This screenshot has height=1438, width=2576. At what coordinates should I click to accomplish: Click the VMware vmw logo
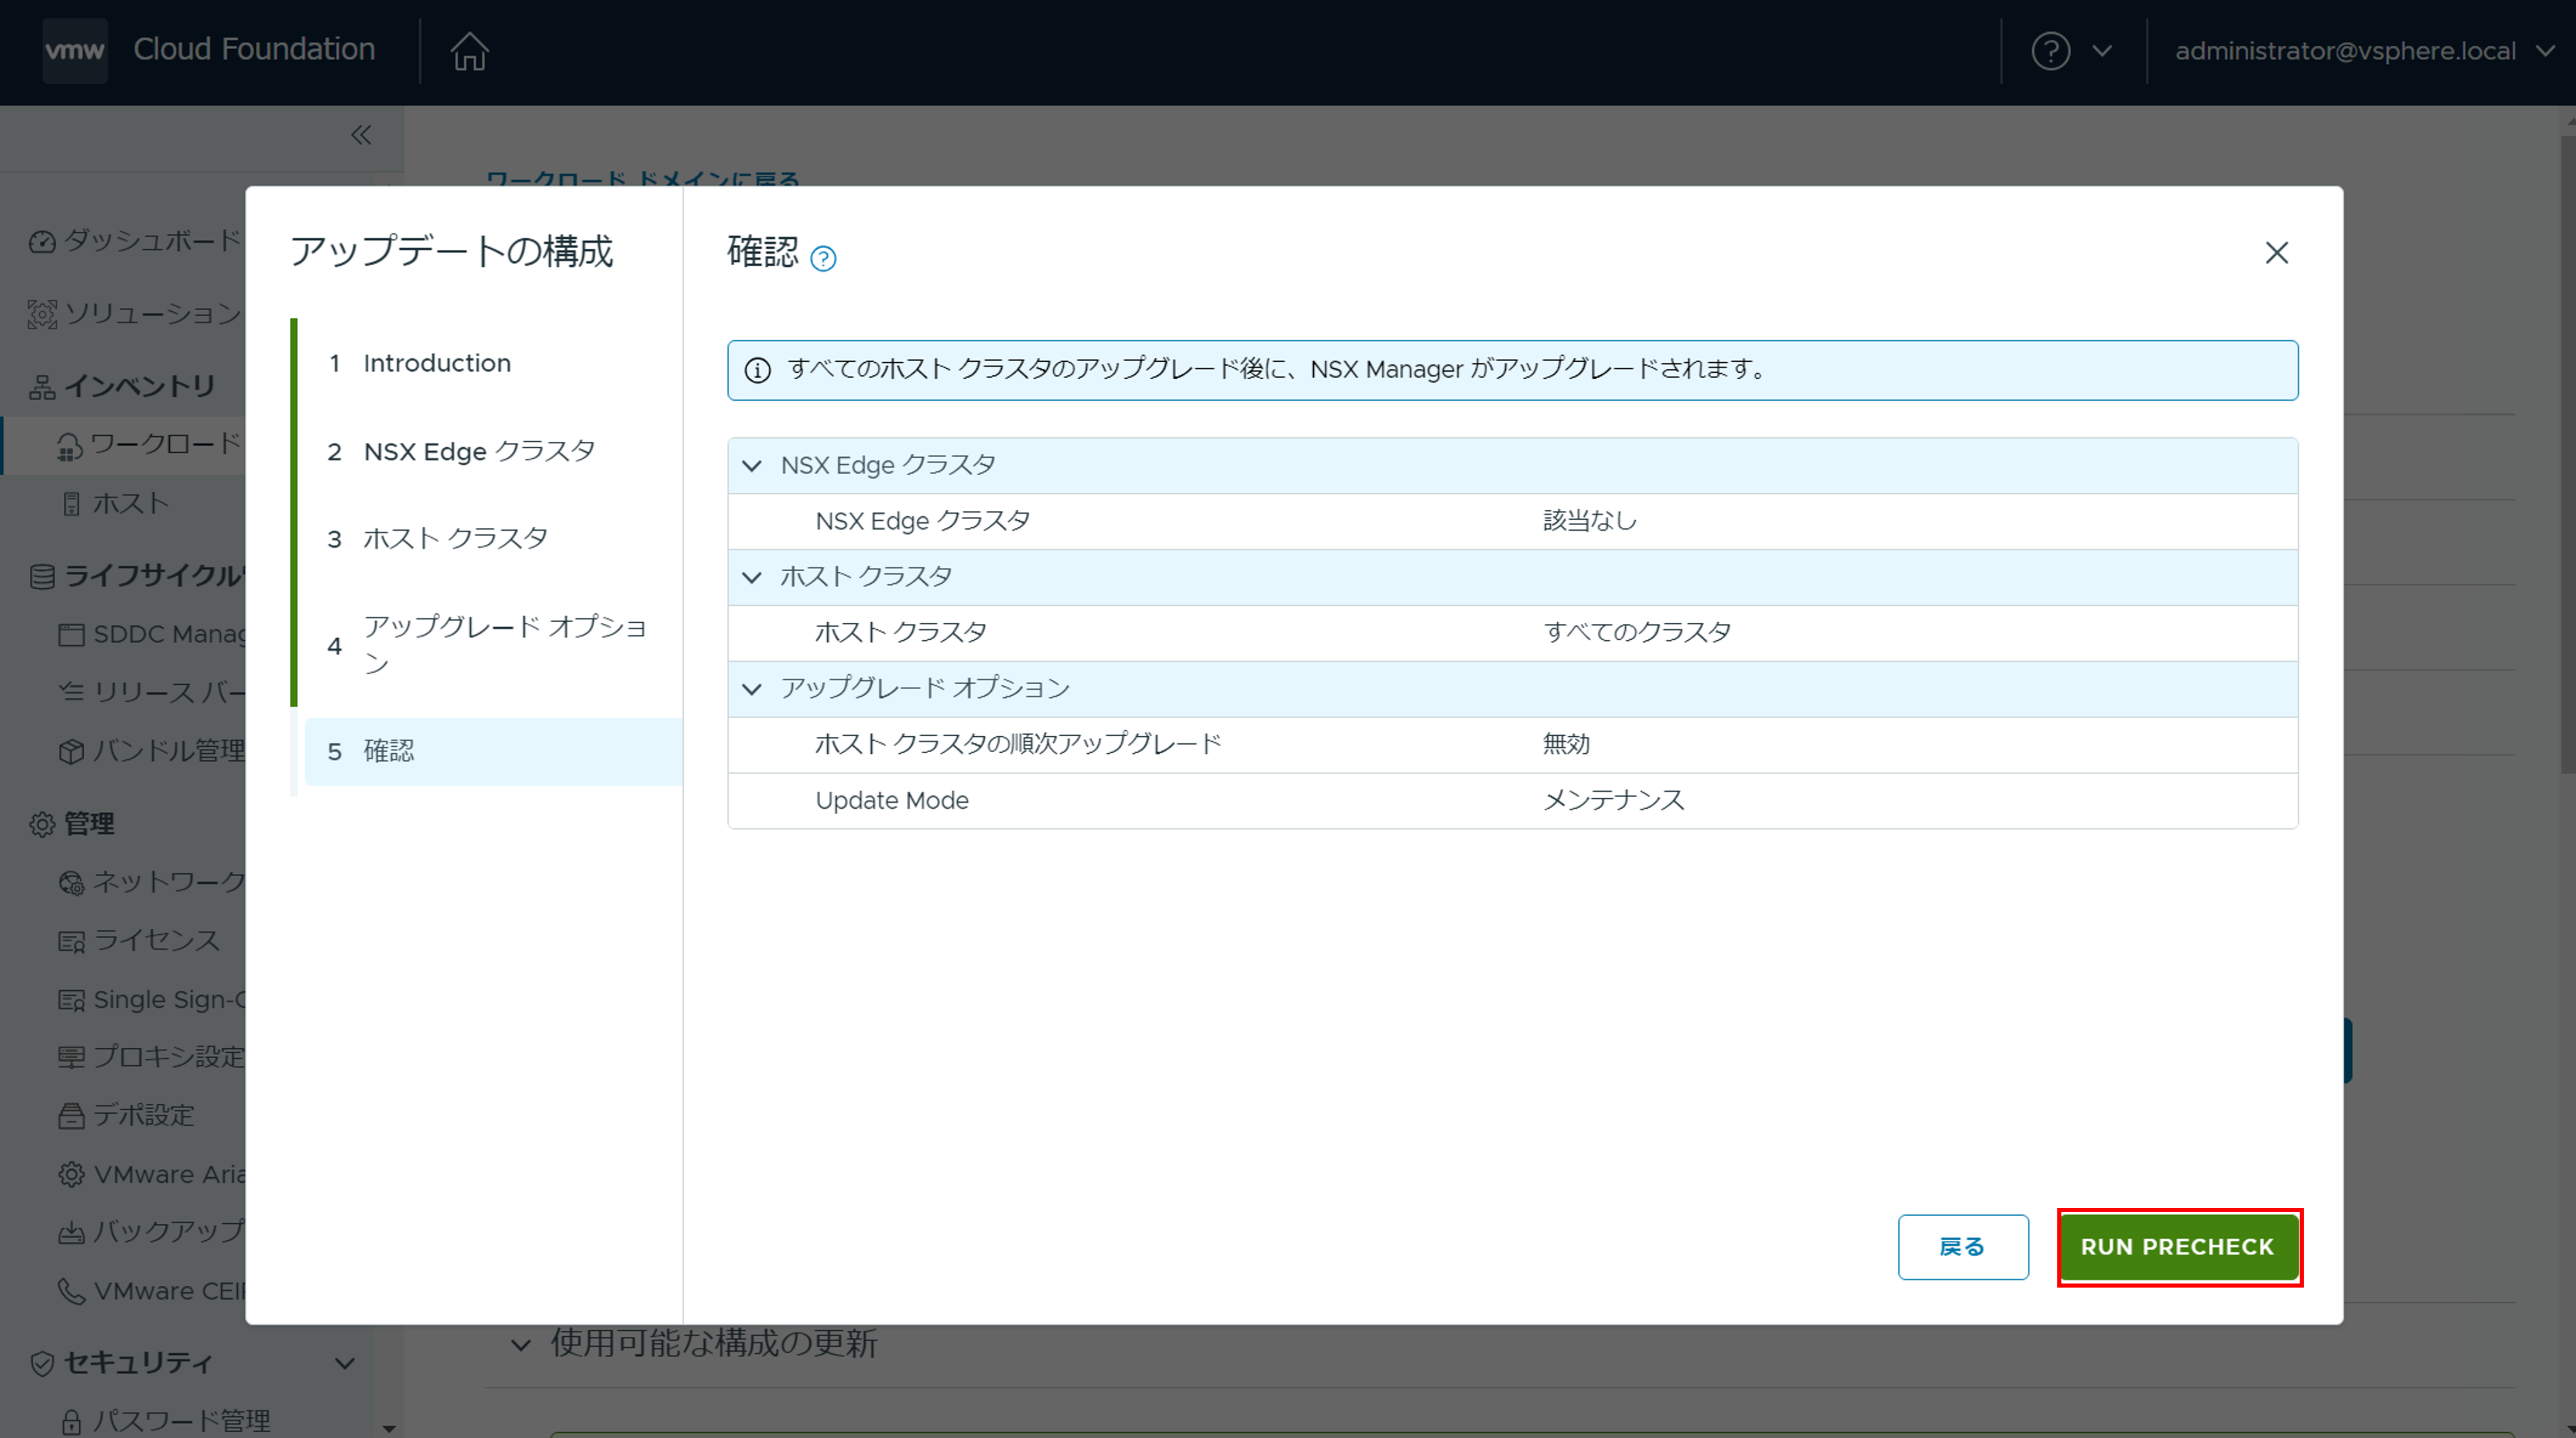tap(75, 50)
